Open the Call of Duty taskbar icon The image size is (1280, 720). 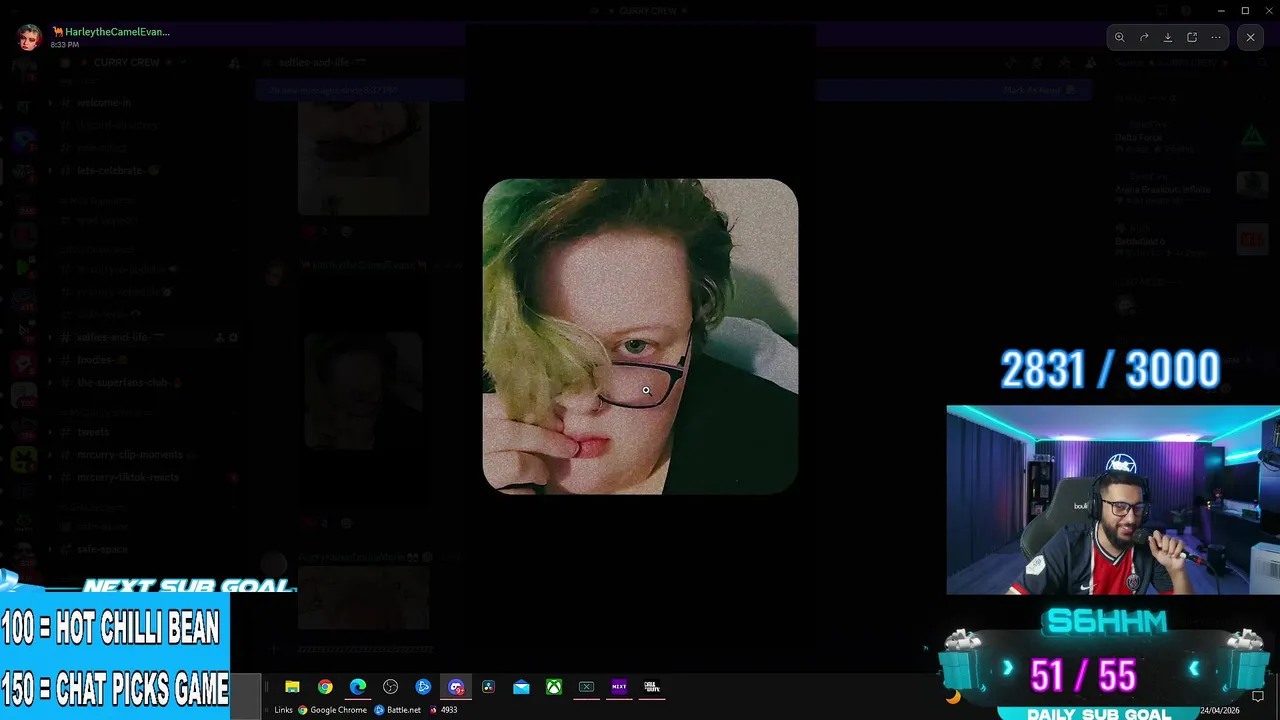click(x=652, y=687)
